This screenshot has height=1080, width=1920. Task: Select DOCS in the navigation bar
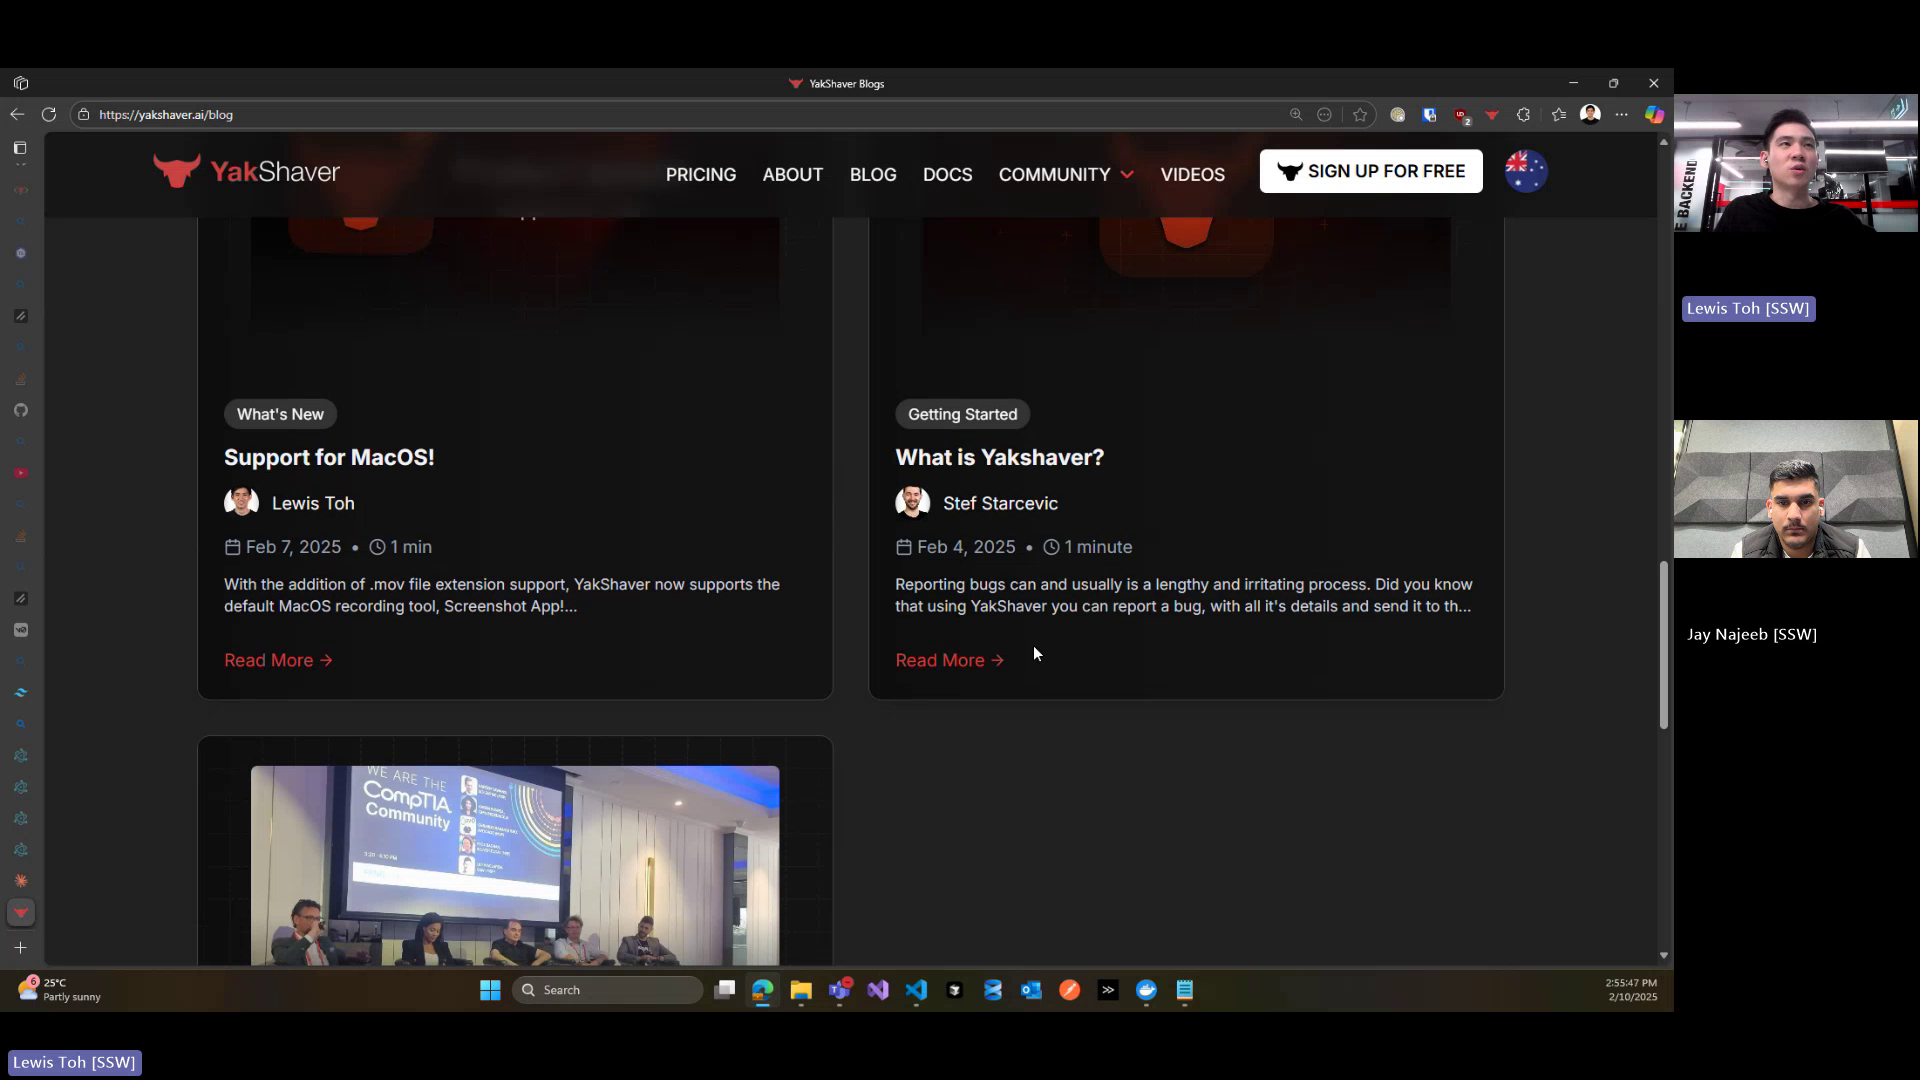948,174
